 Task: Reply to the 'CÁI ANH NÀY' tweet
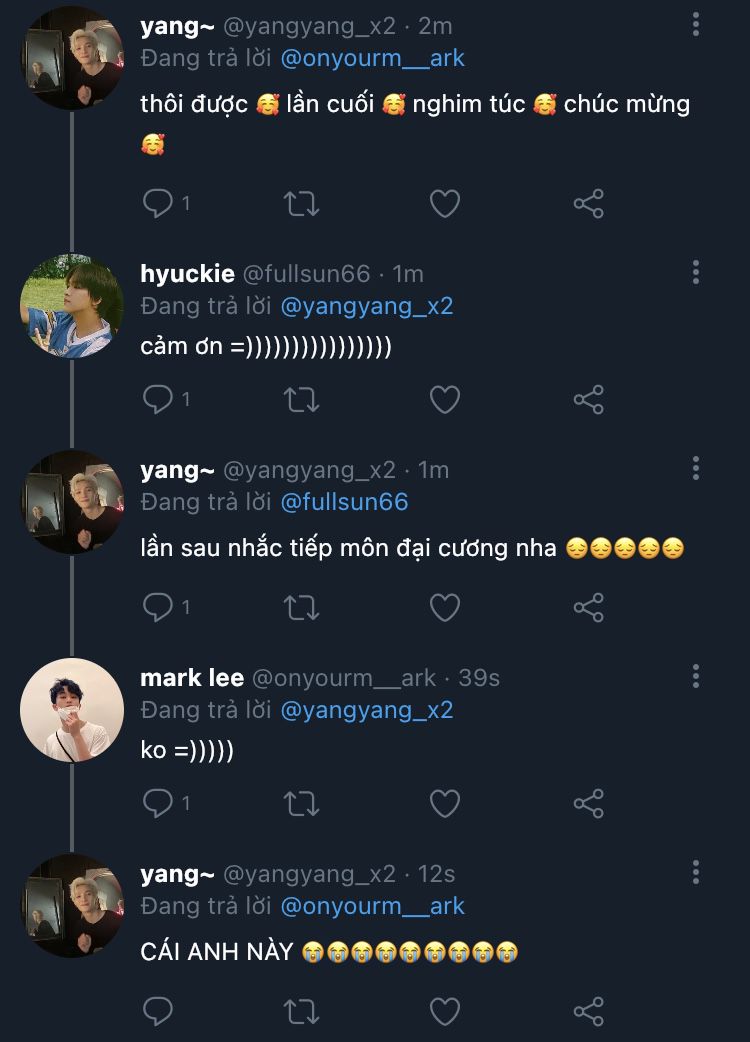[158, 1010]
